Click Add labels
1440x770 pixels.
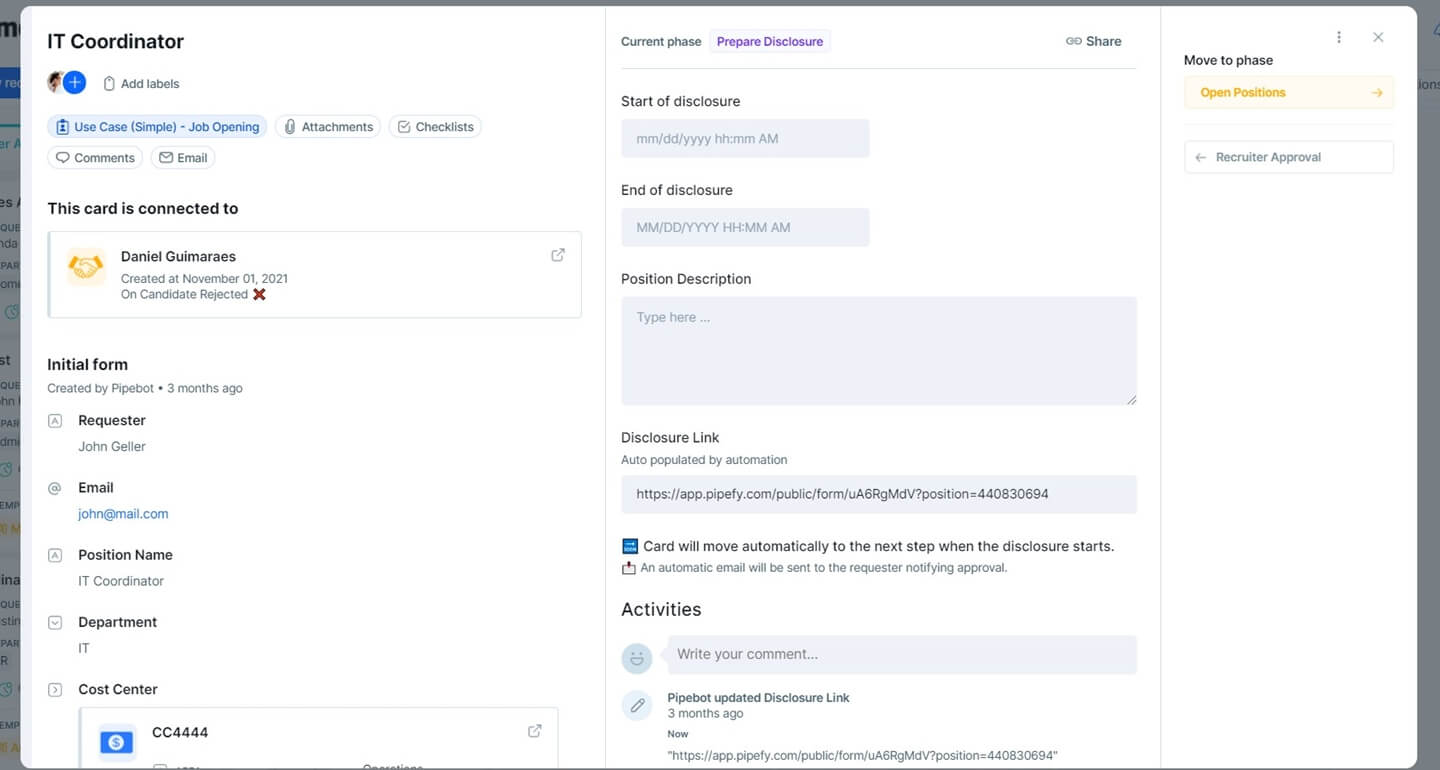click(x=141, y=84)
